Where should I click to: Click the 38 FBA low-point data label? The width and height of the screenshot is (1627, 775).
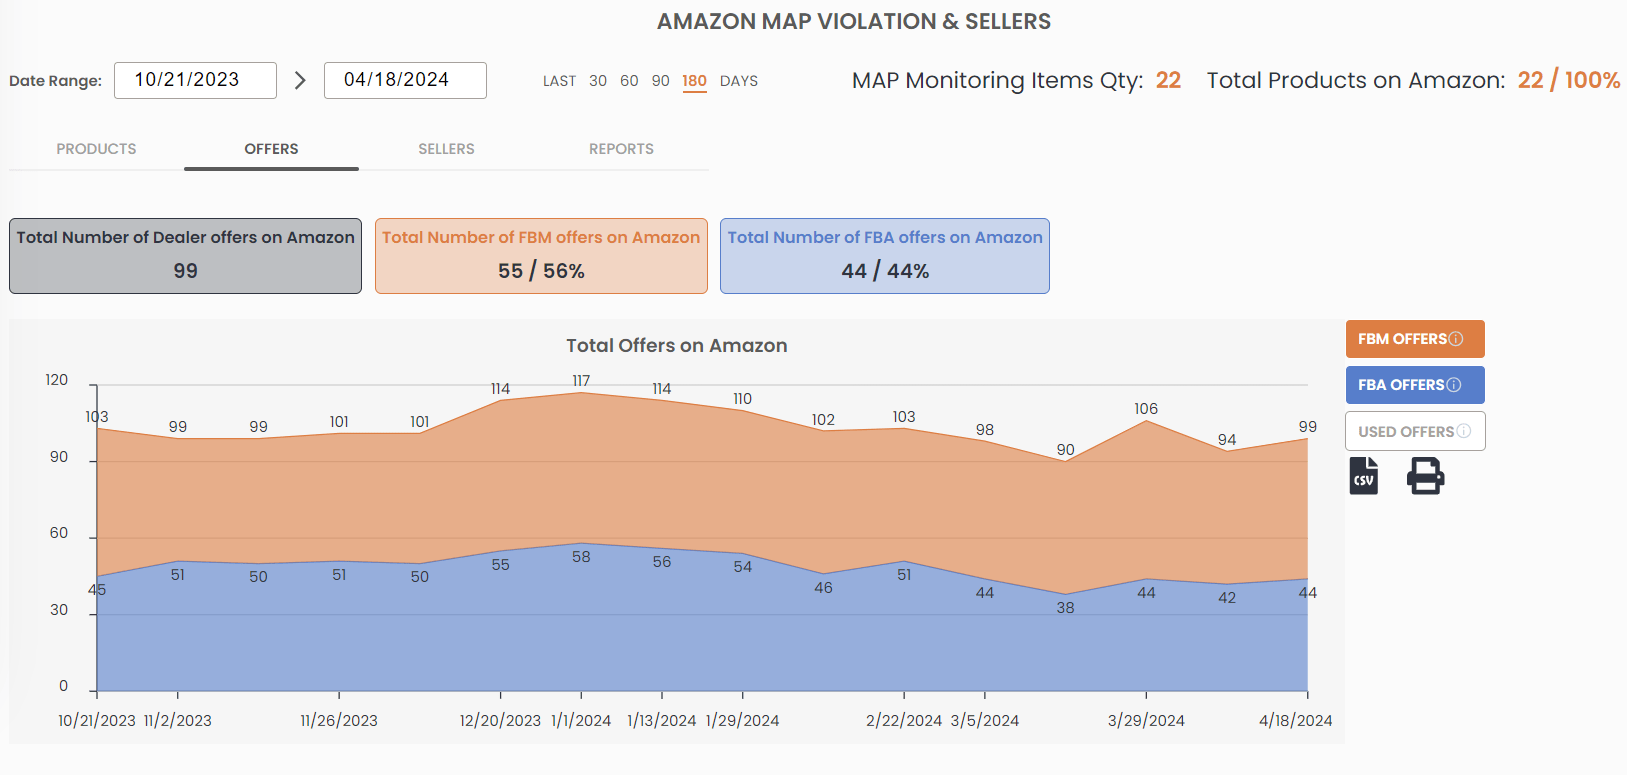[1065, 608]
